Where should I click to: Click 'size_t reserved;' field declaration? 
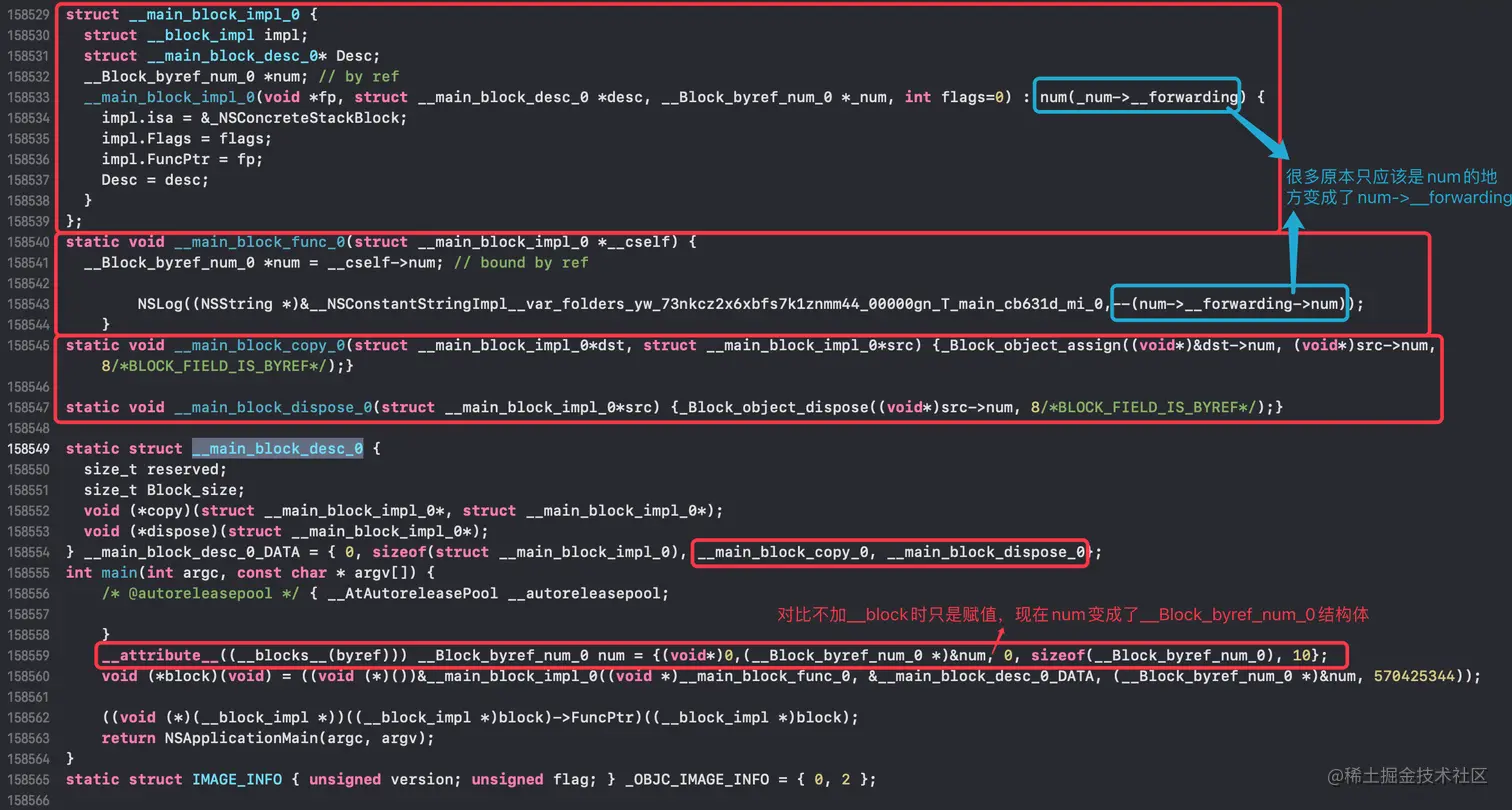[155, 469]
